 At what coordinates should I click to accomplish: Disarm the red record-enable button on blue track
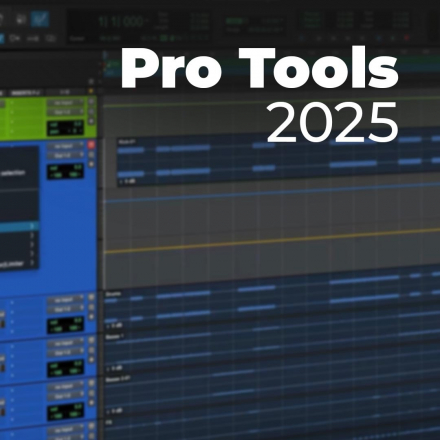(x=91, y=145)
